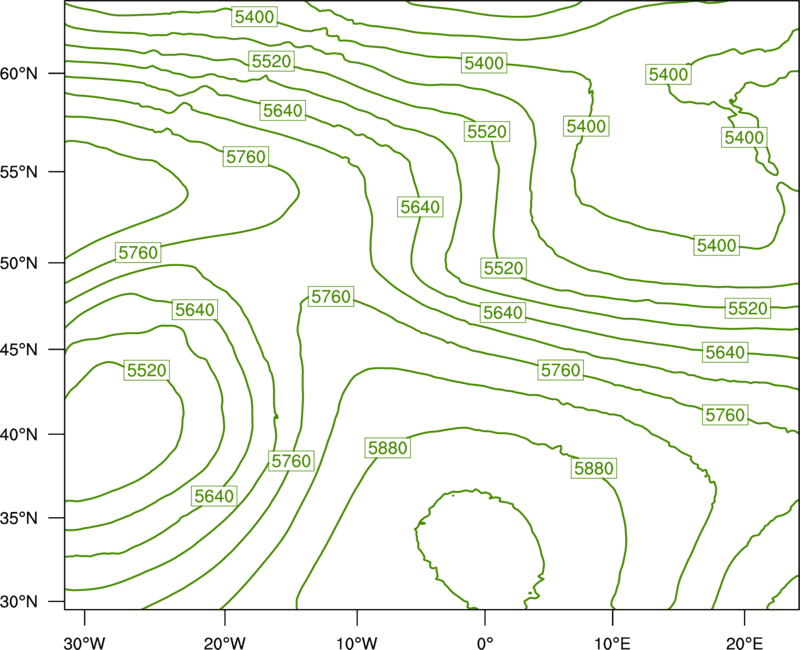Click the 5520 label at the far right edge
The image size is (800, 650).
pos(747,308)
